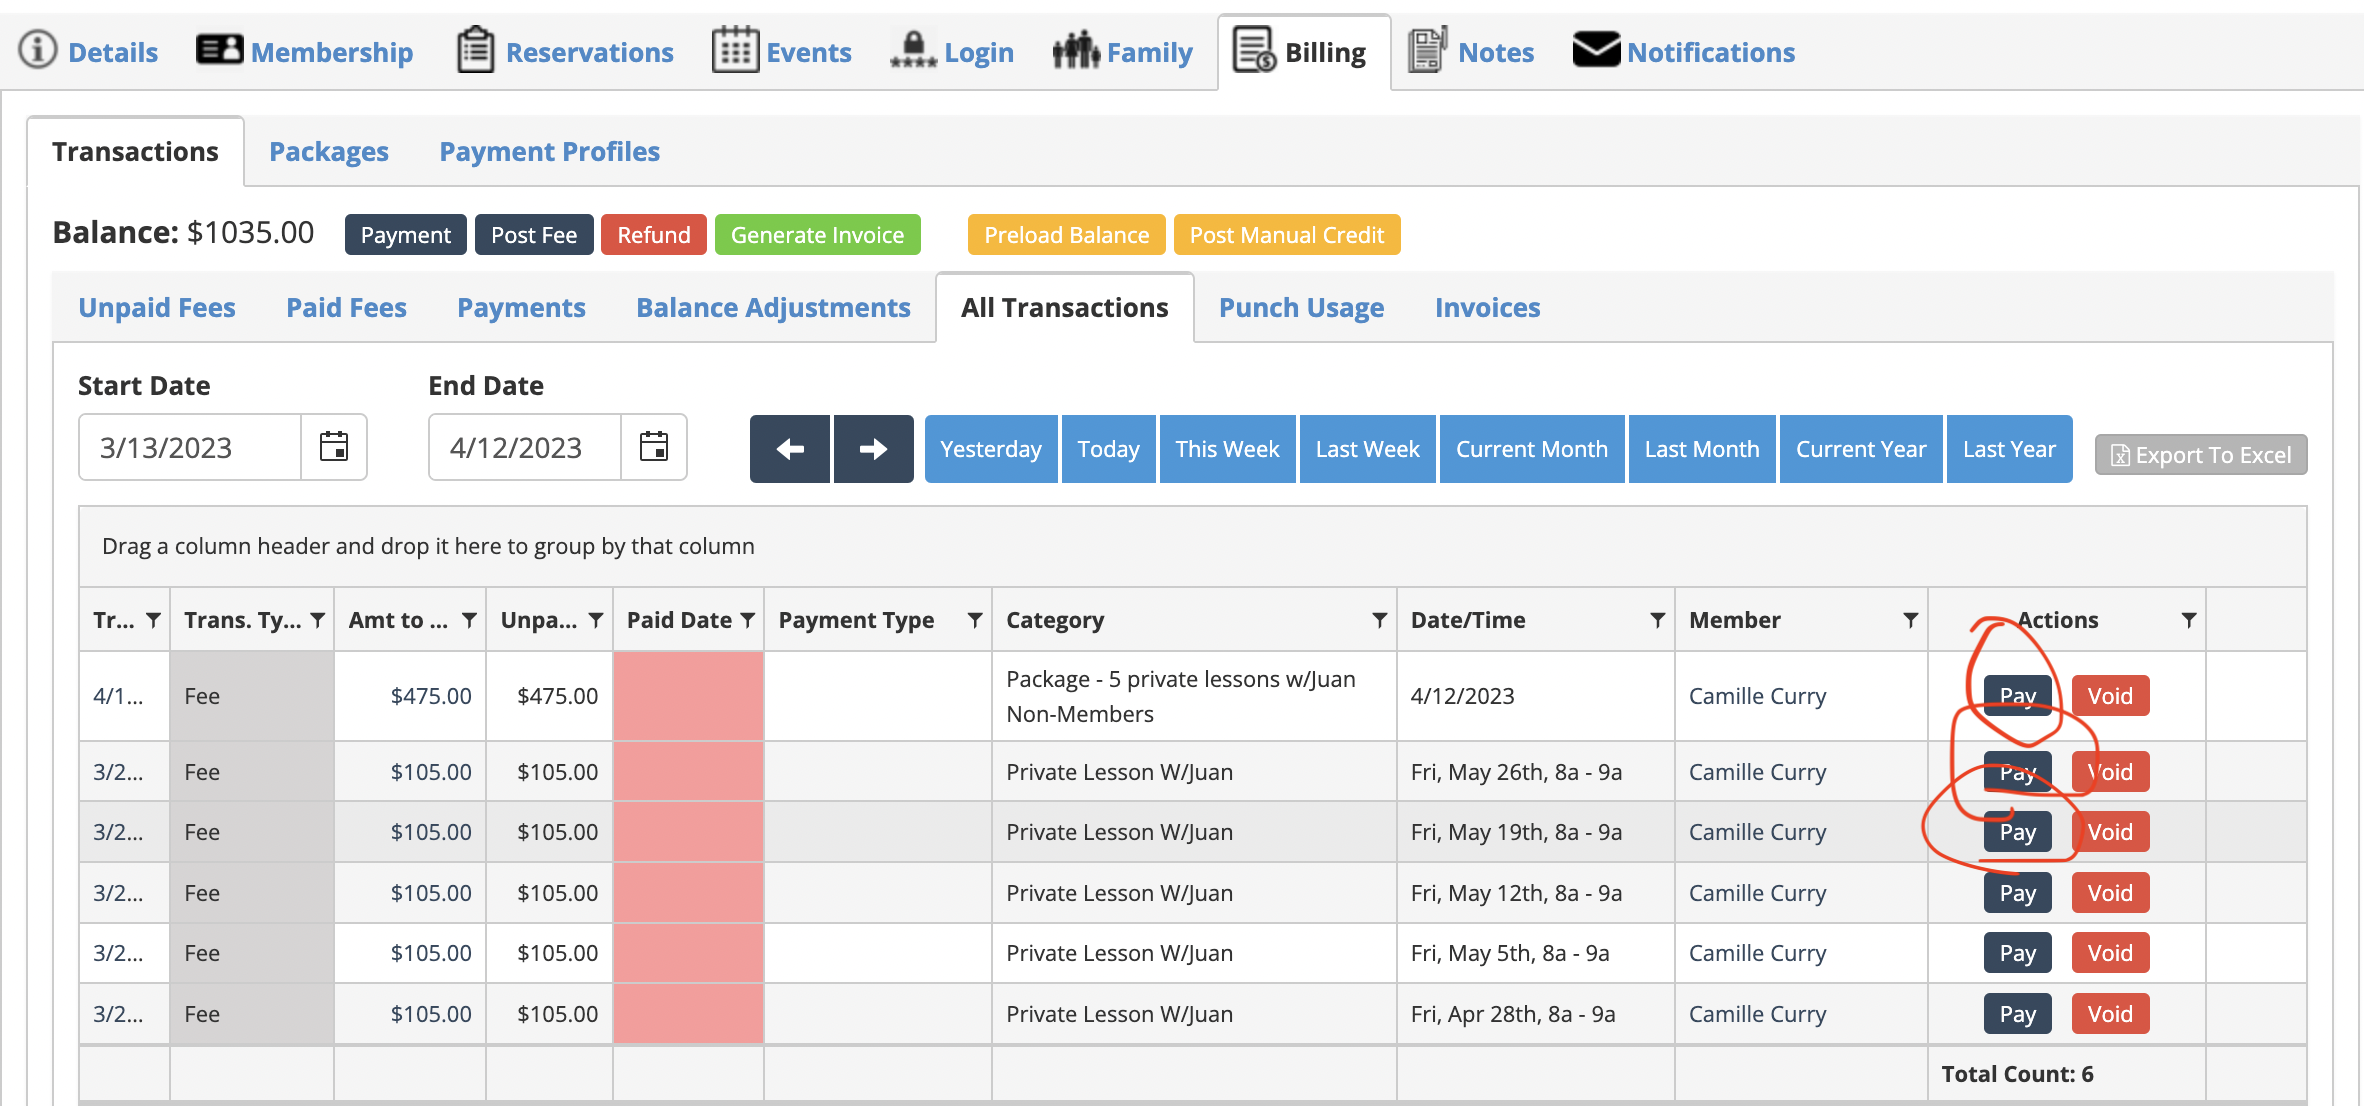Void the $475.00 package fee

pos(2110,696)
